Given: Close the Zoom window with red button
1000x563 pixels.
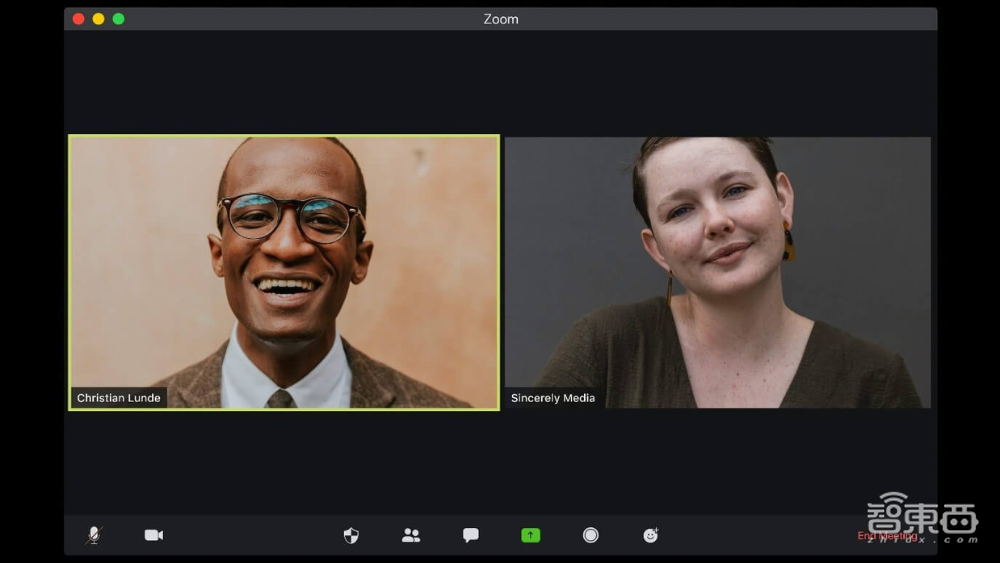Looking at the screenshot, I should pyautogui.click(x=79, y=19).
